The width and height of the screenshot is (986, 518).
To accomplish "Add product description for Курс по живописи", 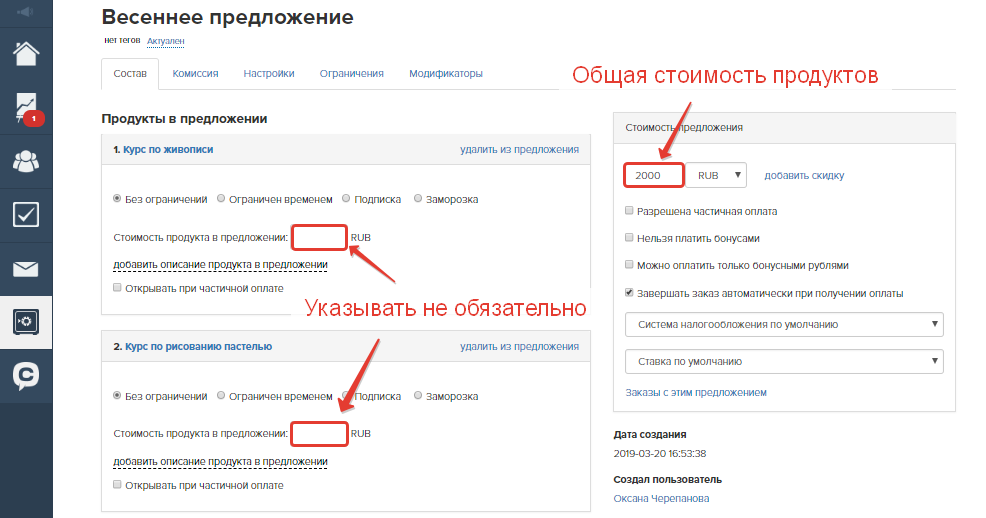I will 220,265.
